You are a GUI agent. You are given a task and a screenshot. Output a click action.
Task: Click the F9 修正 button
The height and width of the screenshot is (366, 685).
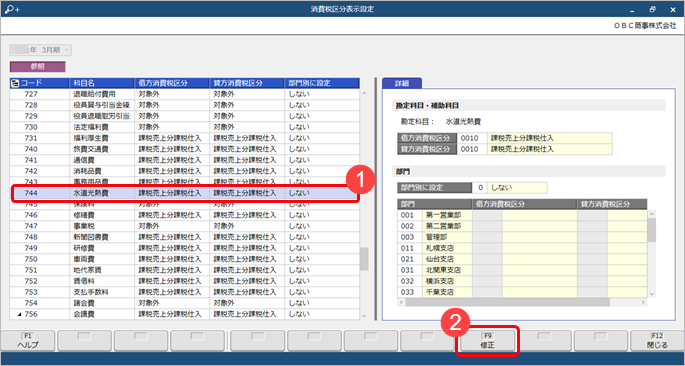(x=487, y=341)
